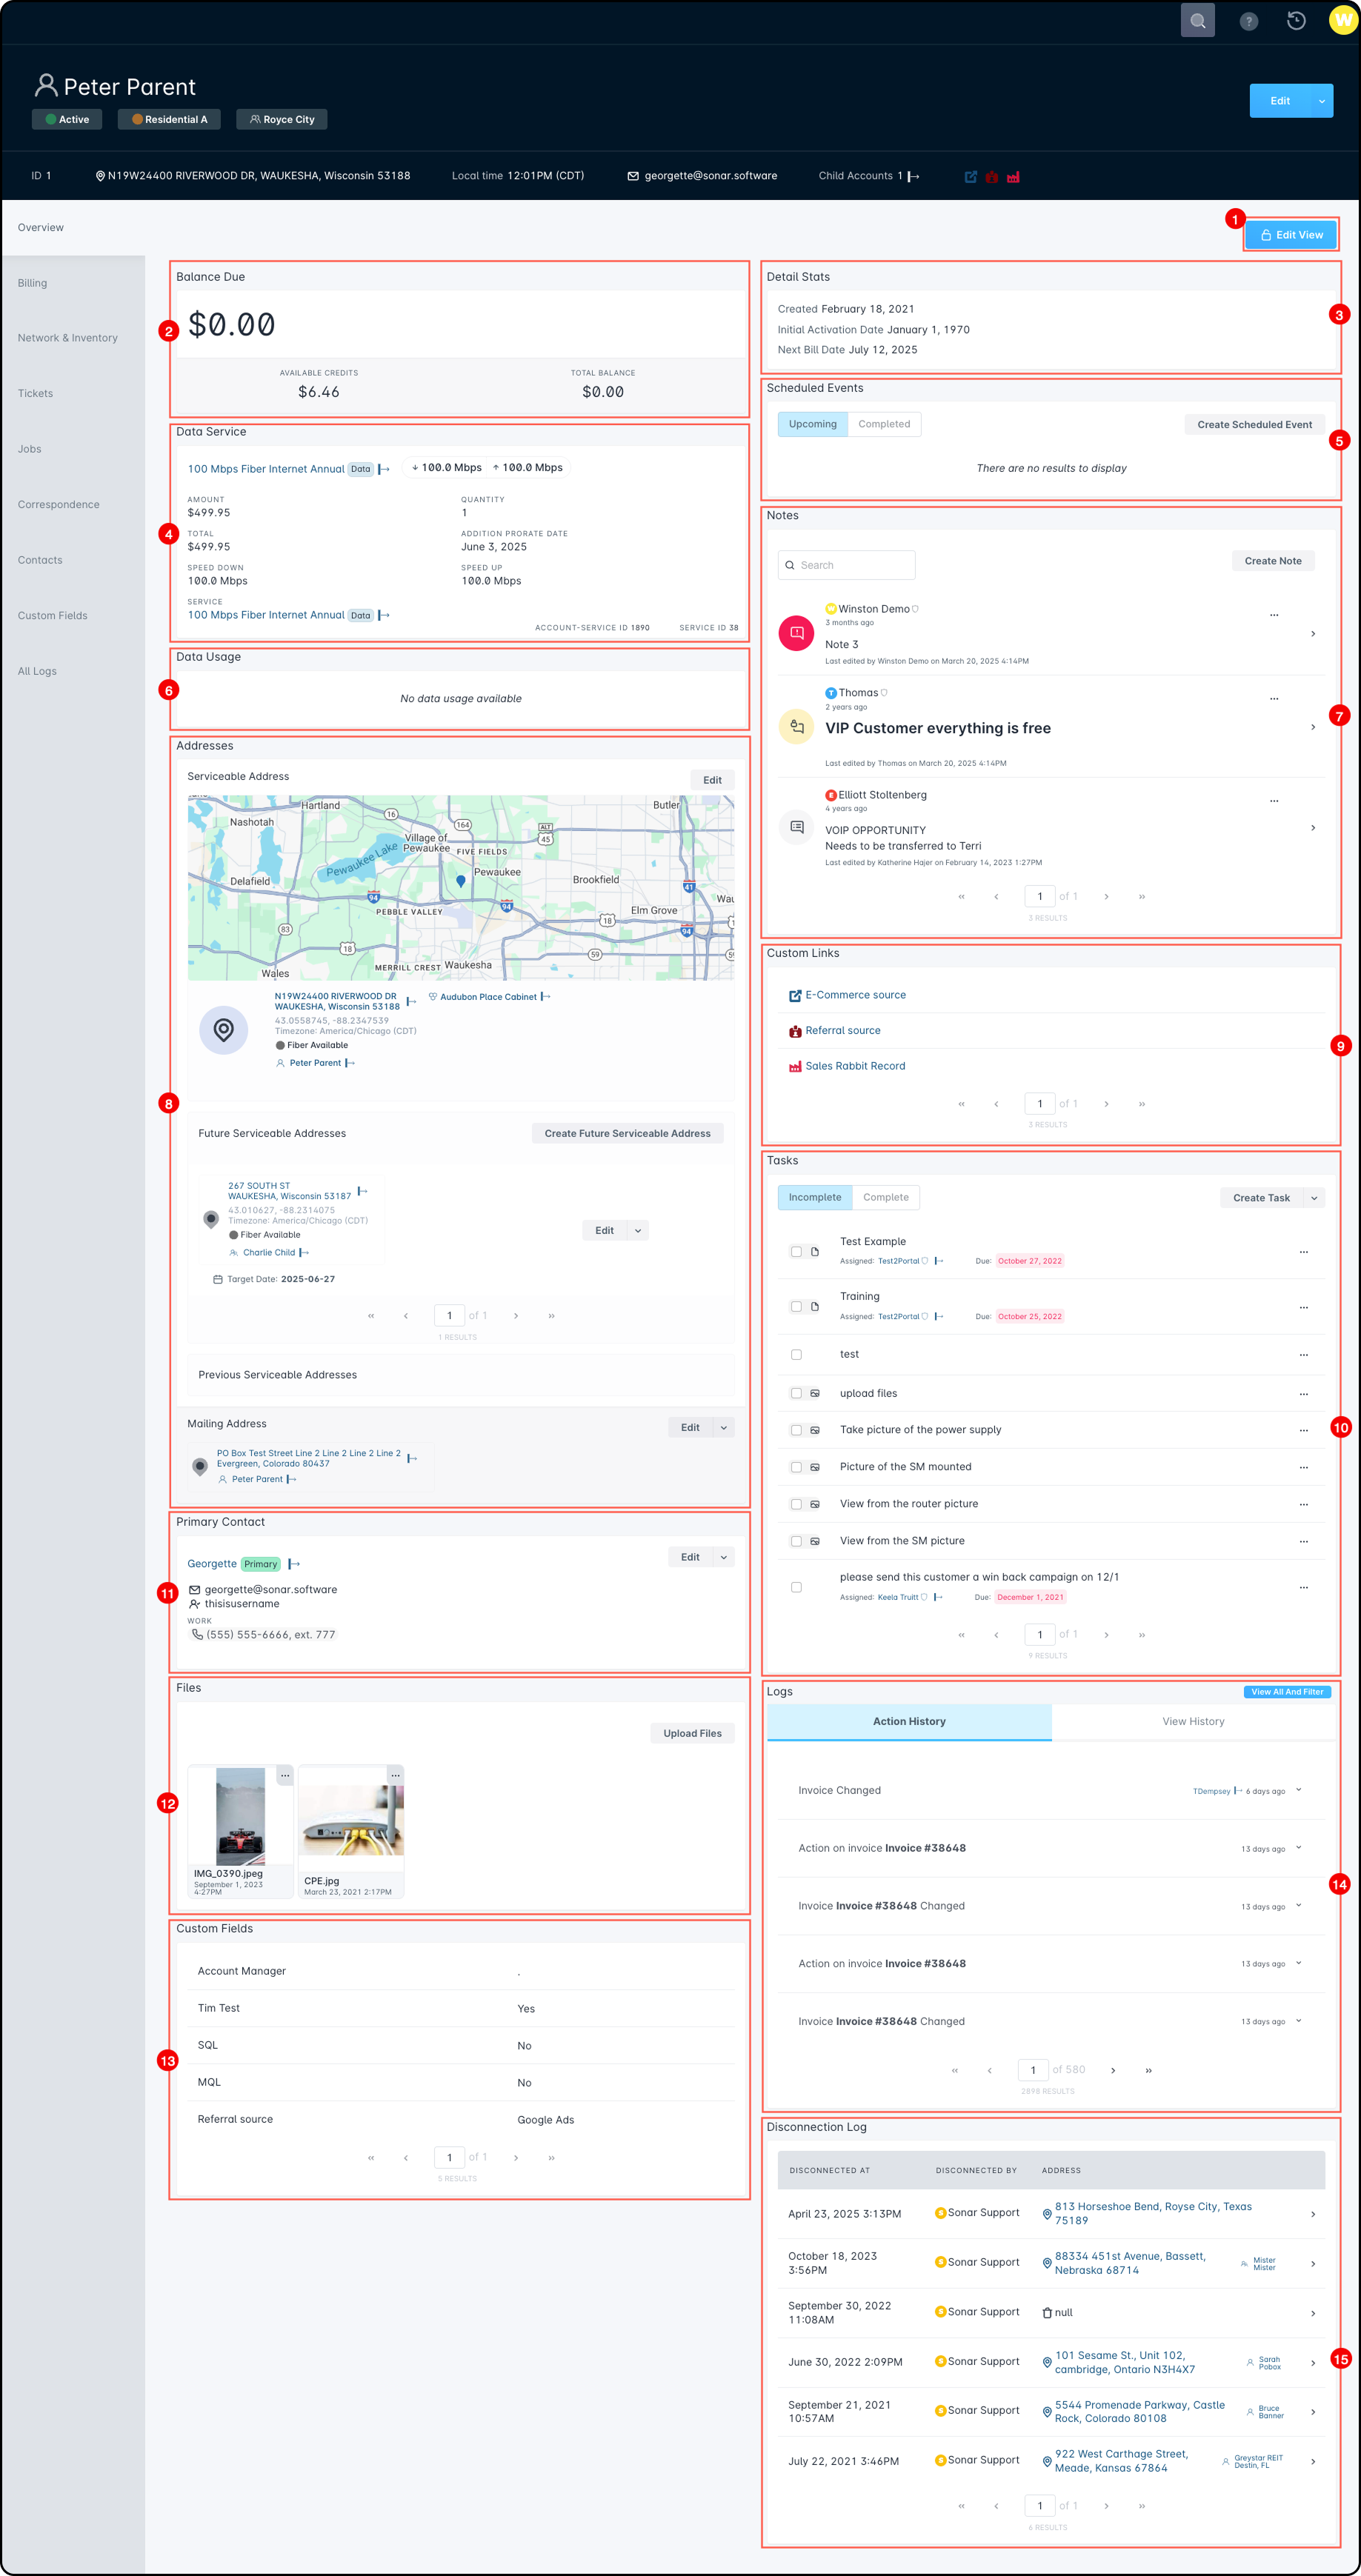Image resolution: width=1361 pixels, height=2576 pixels.
Task: Open dropdown beside Primary Contact Edit
Action: [724, 1557]
